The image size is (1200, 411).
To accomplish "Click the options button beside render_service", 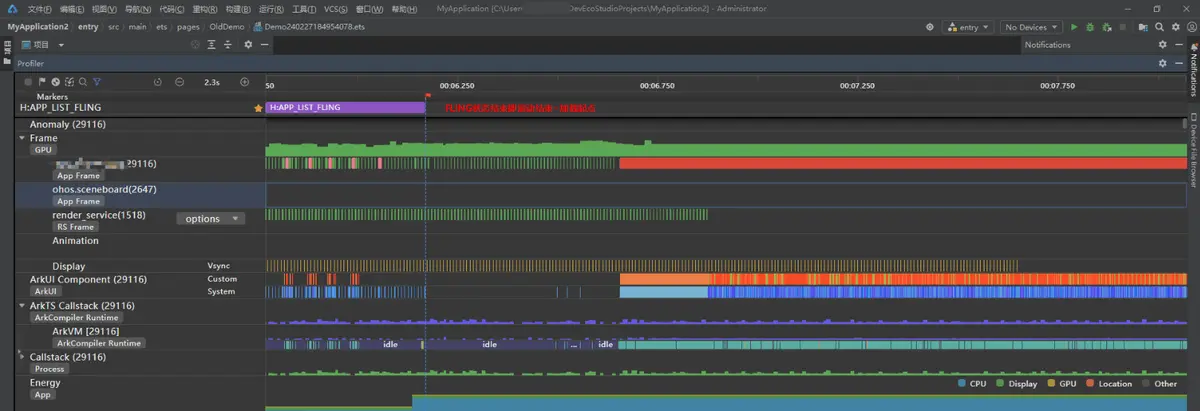I will 210,218.
